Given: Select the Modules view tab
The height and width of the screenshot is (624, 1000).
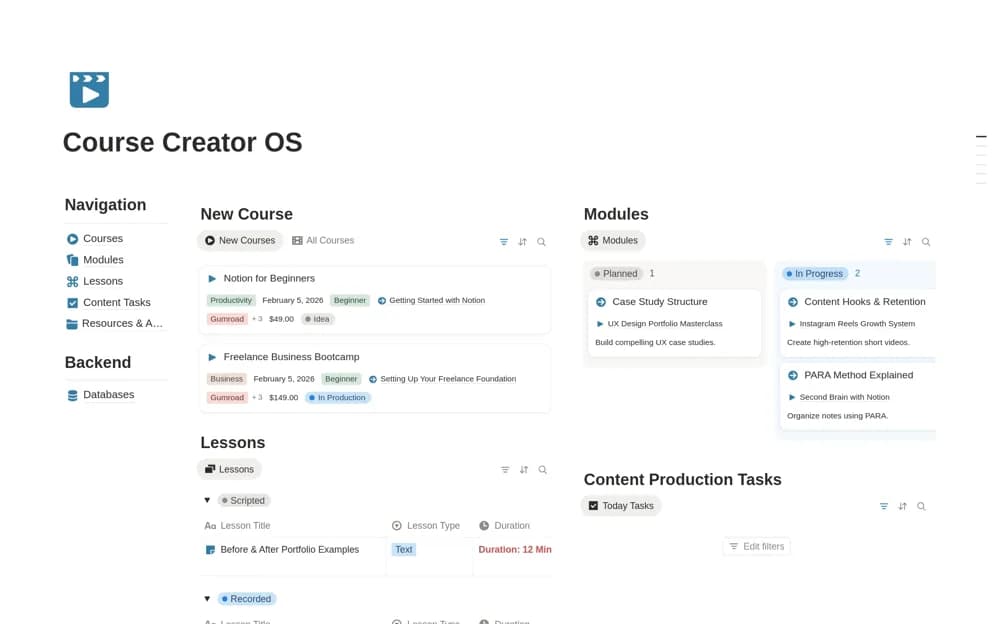Looking at the screenshot, I should click(613, 241).
